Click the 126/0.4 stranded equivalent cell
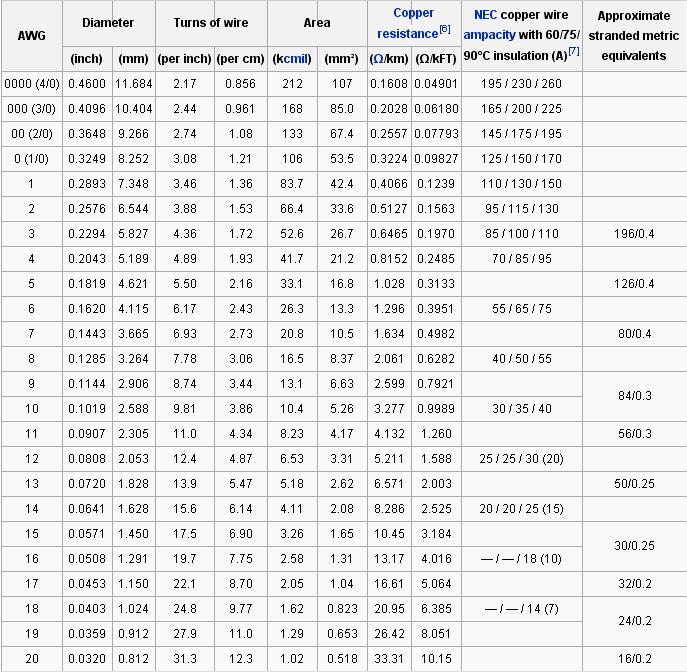The height and width of the screenshot is (672, 687). (x=634, y=283)
